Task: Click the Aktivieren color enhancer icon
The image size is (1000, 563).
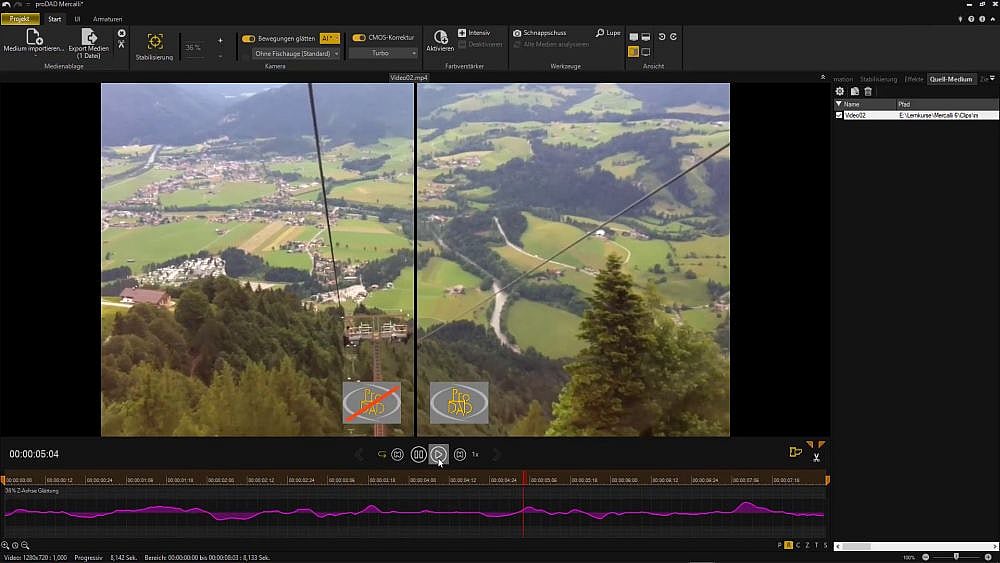Action: [439, 36]
